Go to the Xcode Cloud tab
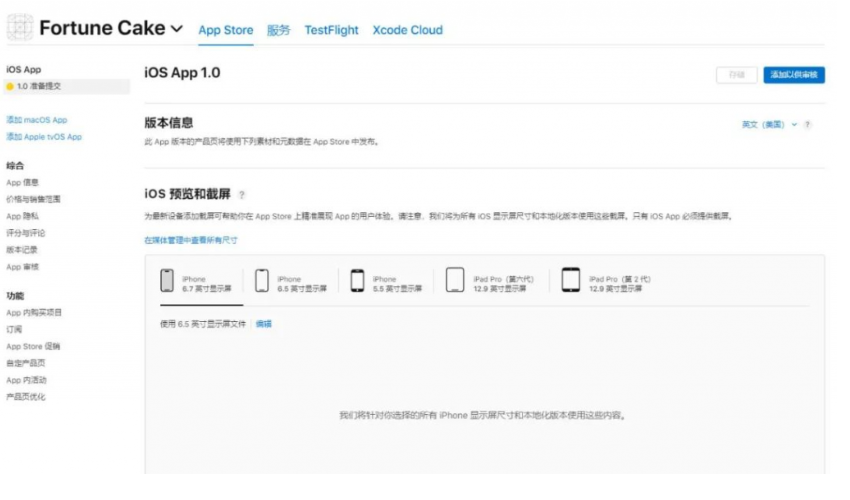This screenshot has height=500, width=850. [408, 30]
